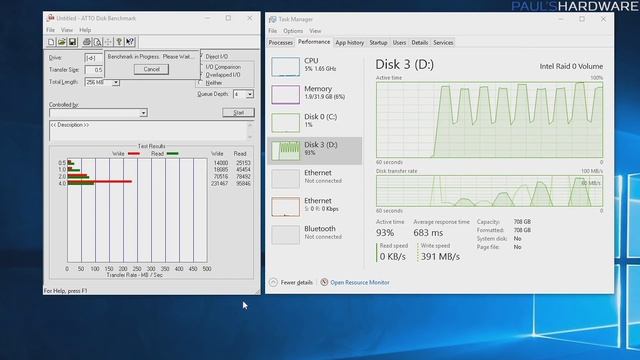Open the Total Length dropdown
The image size is (640, 360).
(x=116, y=82)
